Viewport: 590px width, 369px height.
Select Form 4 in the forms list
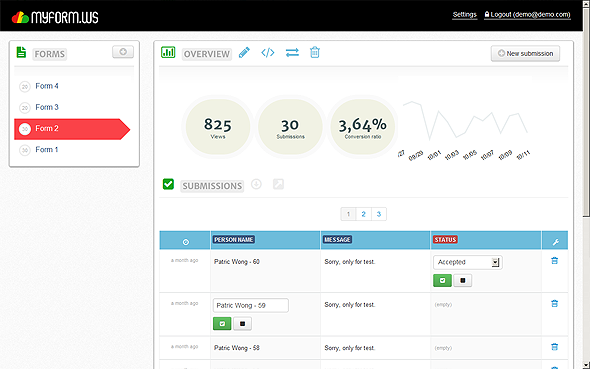coord(47,86)
